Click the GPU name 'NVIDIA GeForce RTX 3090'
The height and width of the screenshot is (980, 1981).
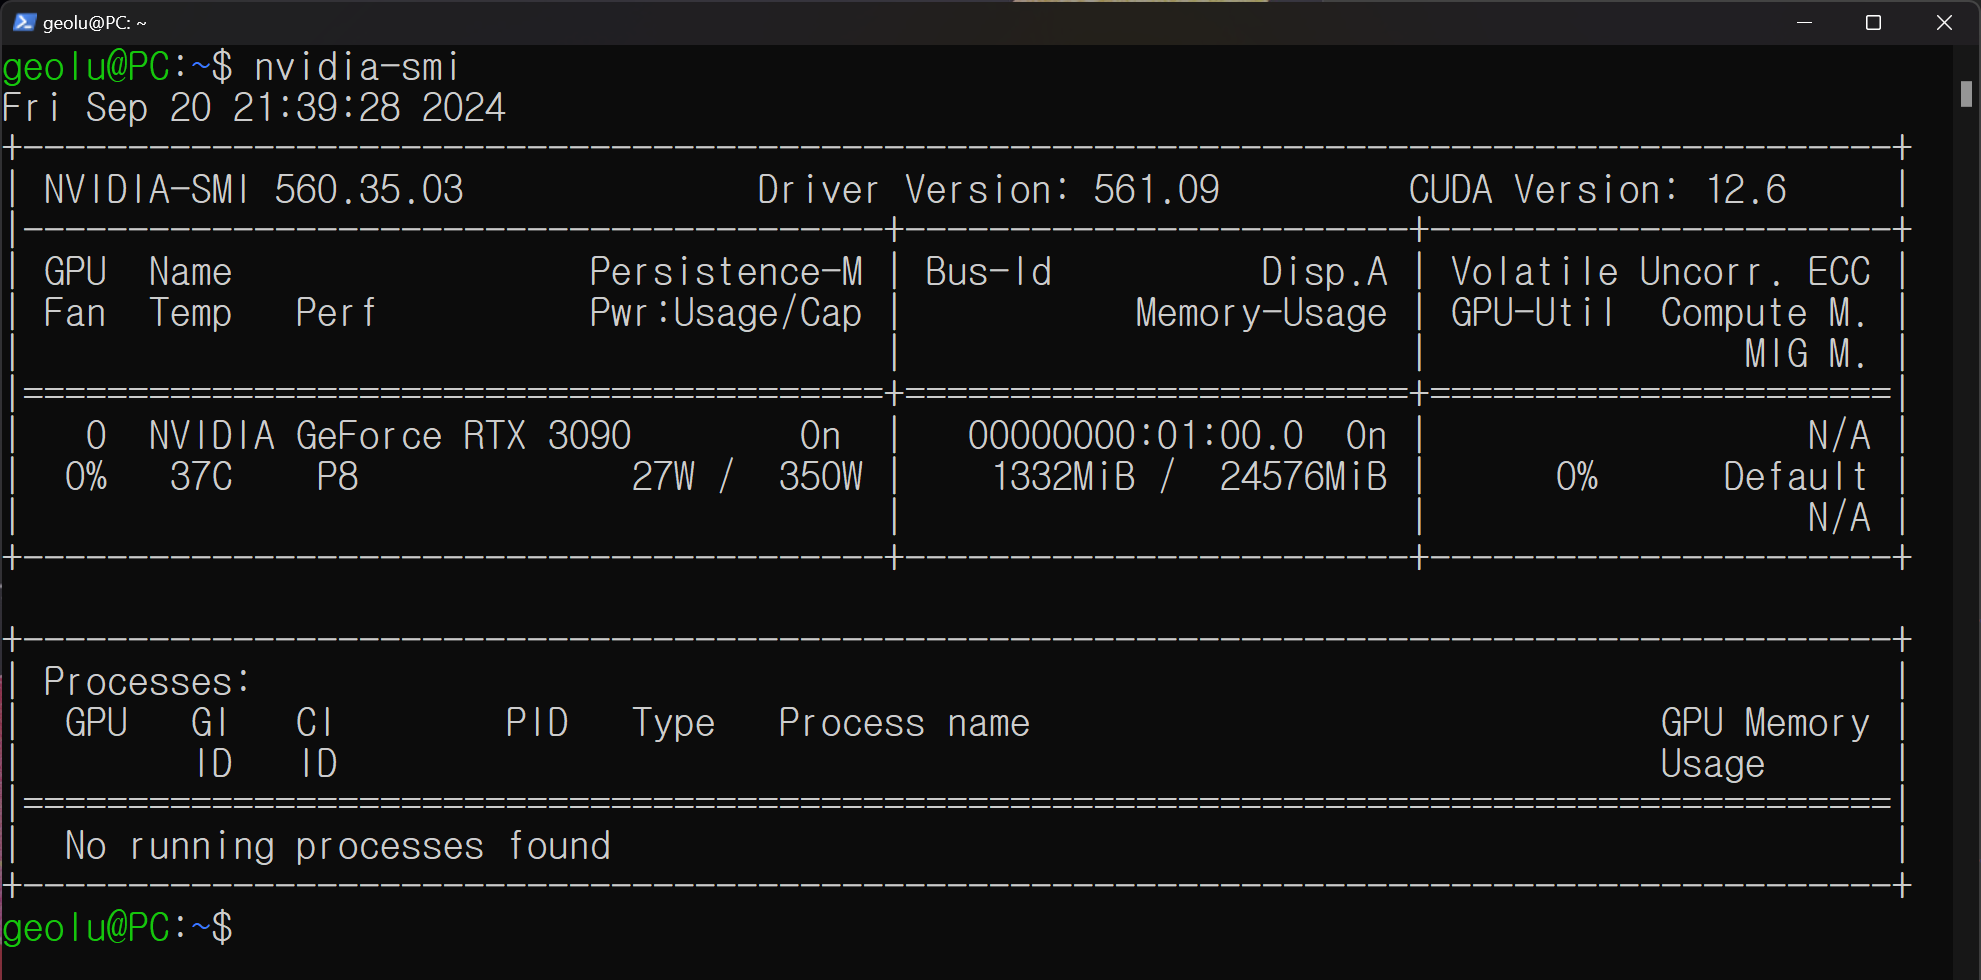point(390,436)
